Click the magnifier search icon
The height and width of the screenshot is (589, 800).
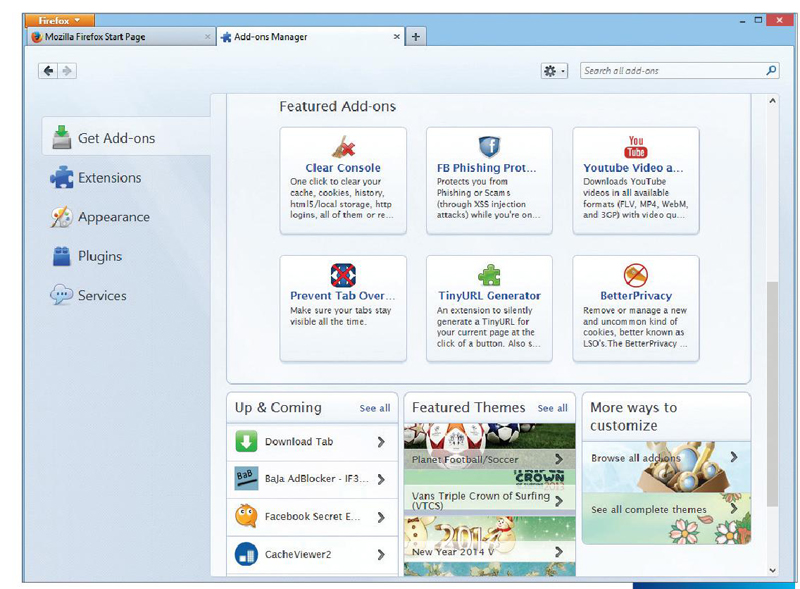(x=771, y=70)
